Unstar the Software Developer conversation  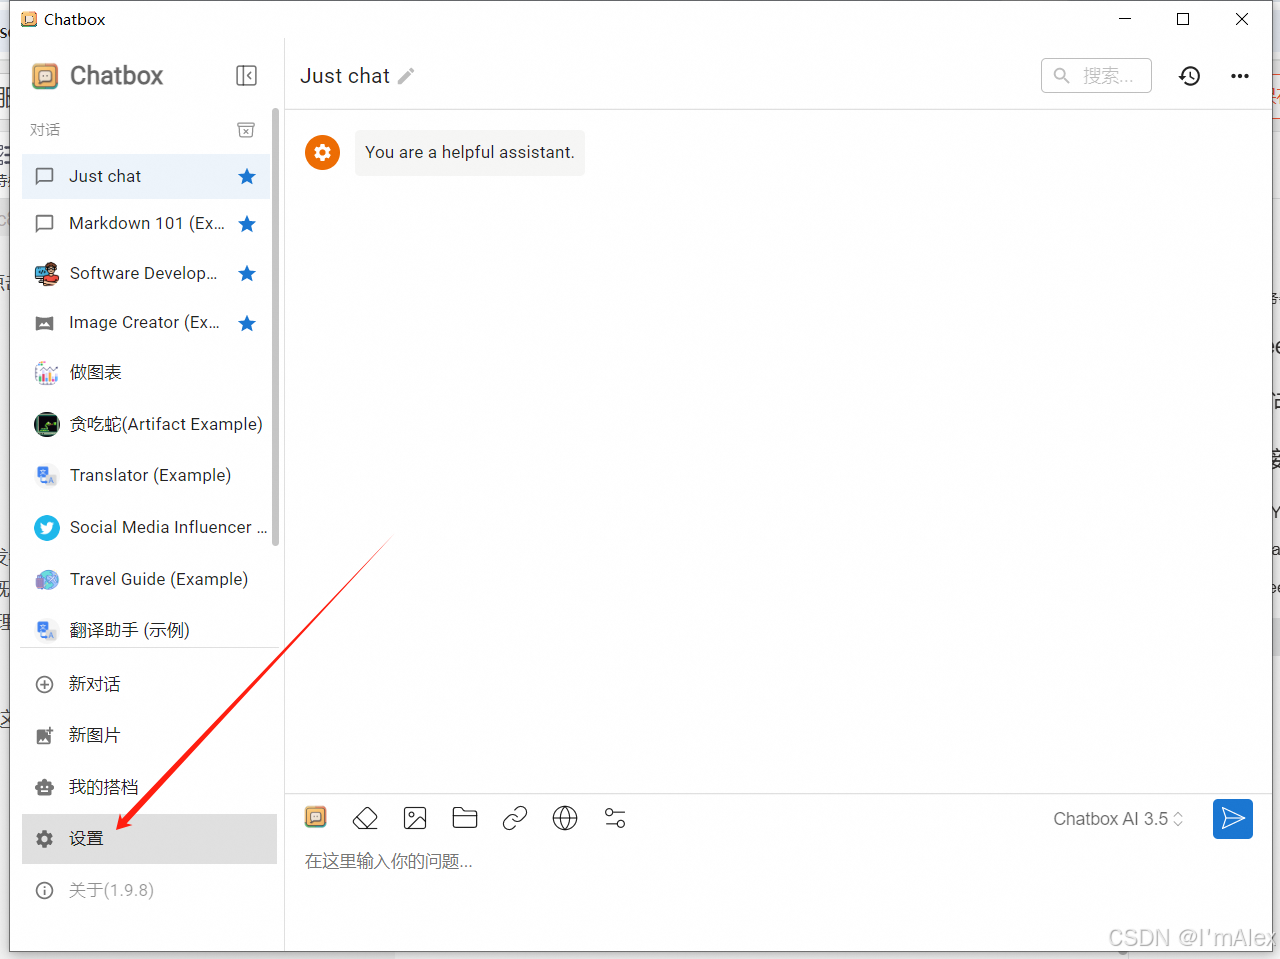point(247,273)
